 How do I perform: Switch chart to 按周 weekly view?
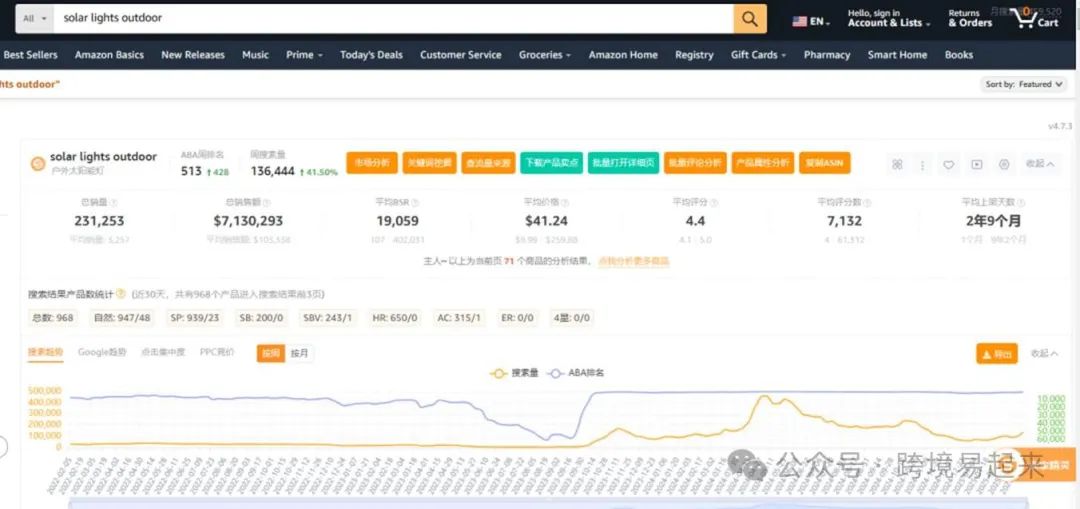tap(271, 353)
